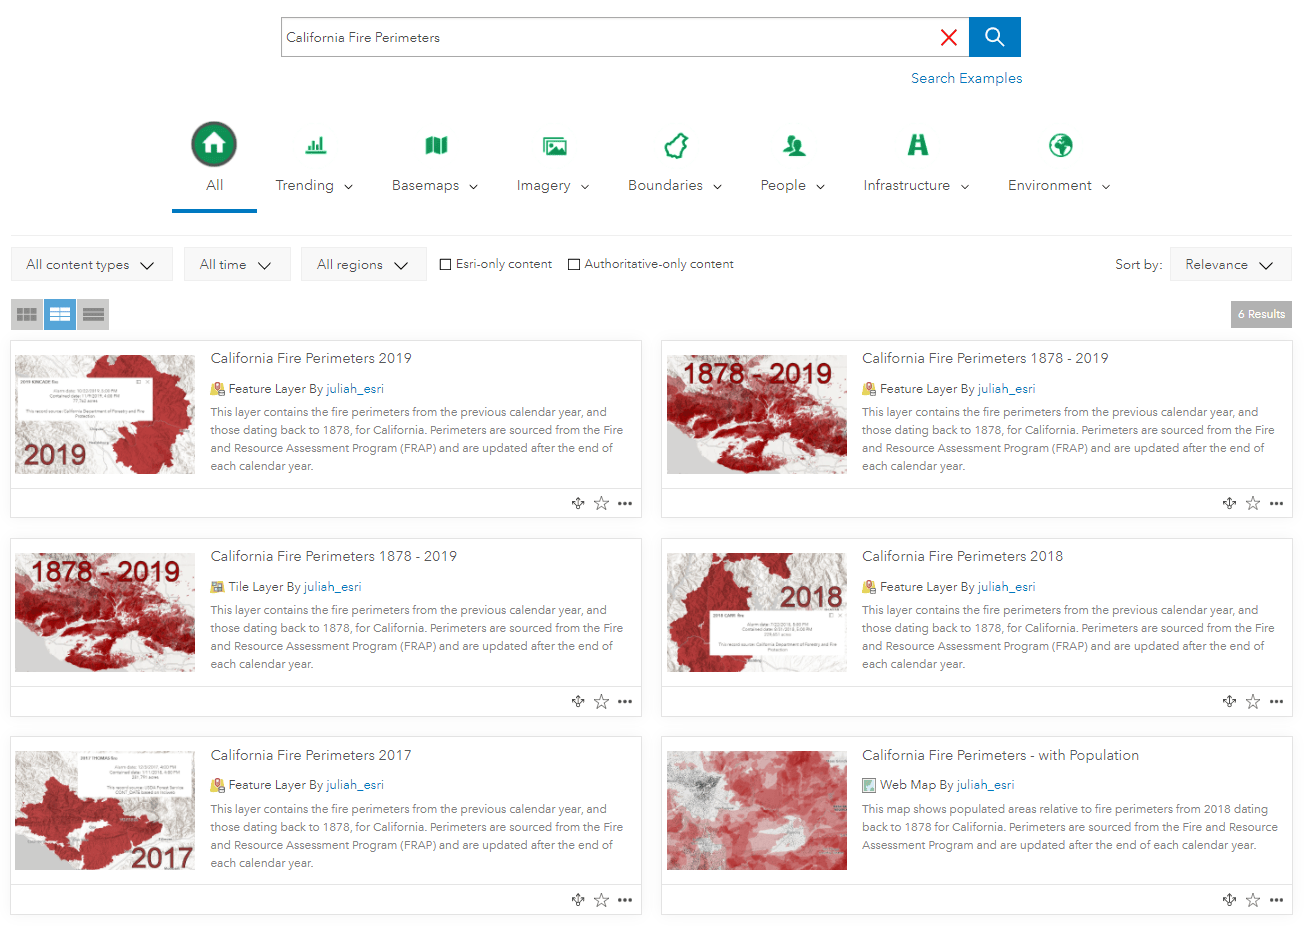This screenshot has width=1304, height=935.
Task: Favorite the California Fire Perimeters 2017 layer
Action: (x=601, y=900)
